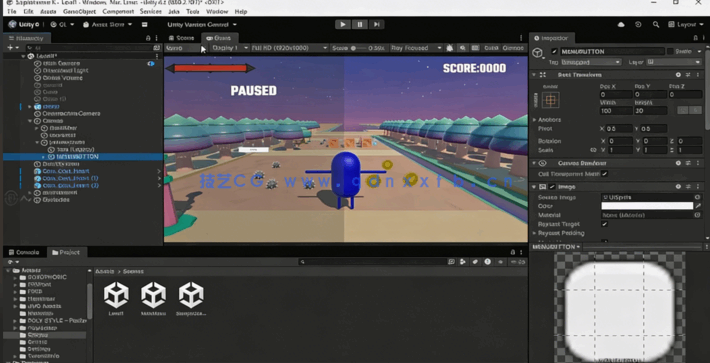Open the Full HD resolution dropdown
Viewport: 710px width, 363px height.
coord(289,48)
